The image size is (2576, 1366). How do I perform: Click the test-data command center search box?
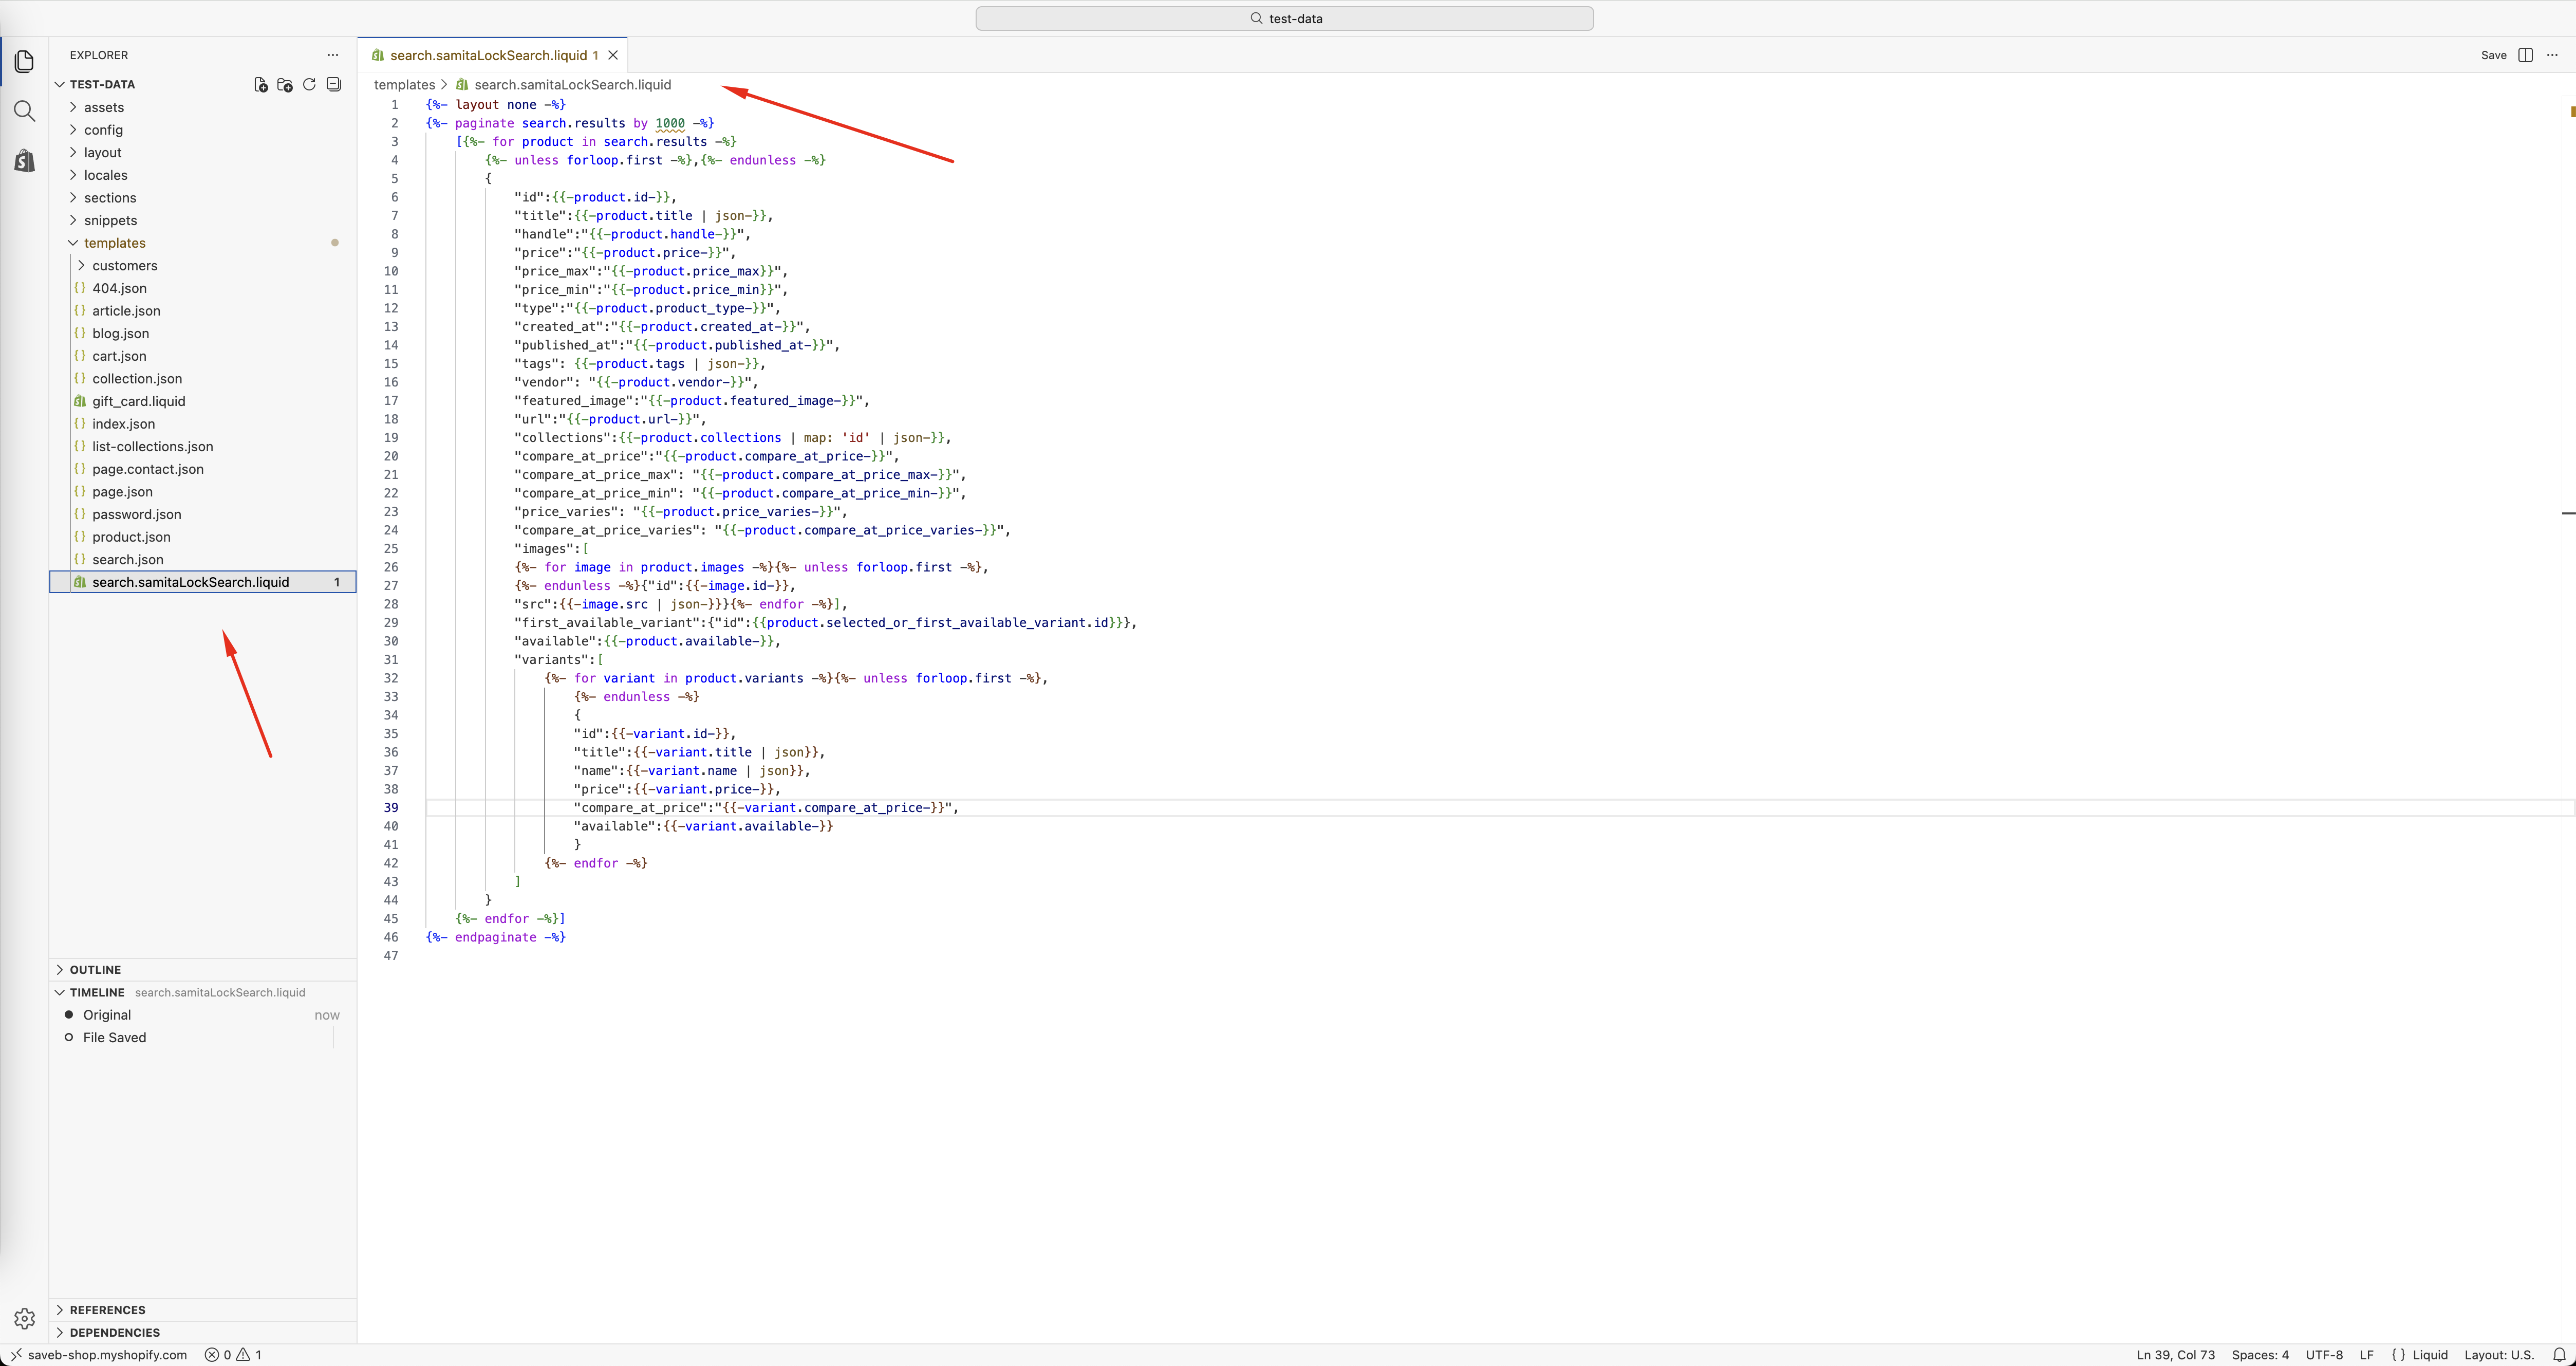point(1284,18)
